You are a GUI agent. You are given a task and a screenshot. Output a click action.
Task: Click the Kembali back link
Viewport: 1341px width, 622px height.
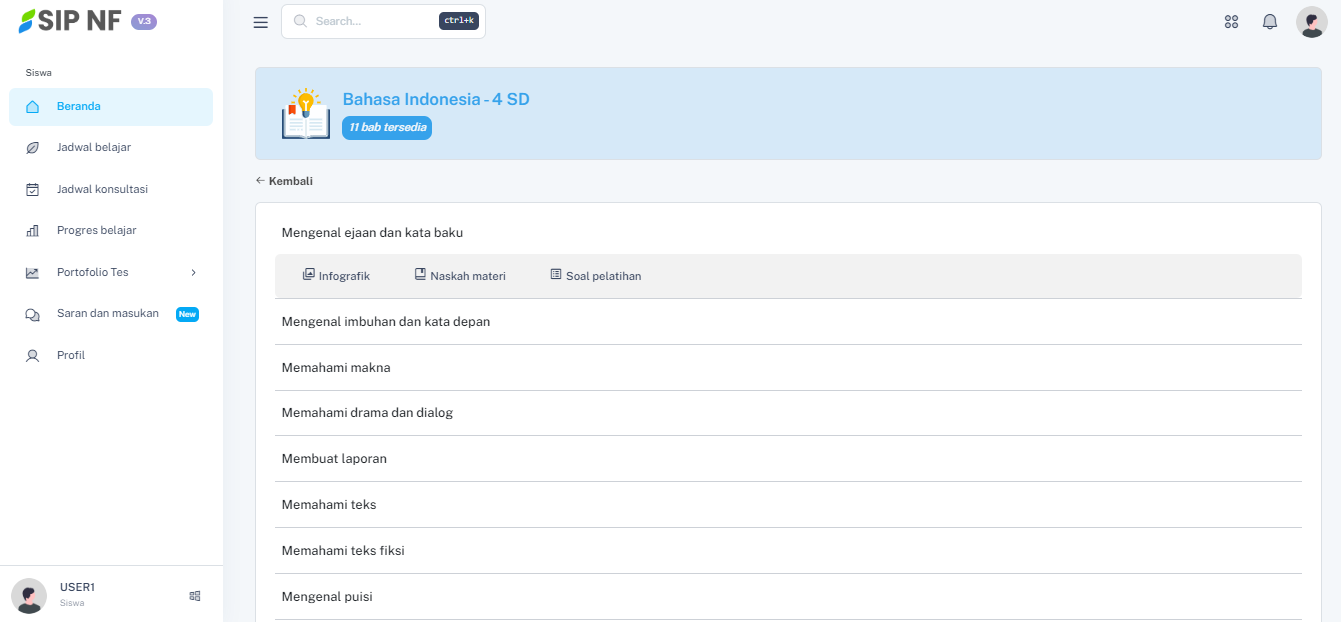[285, 181]
